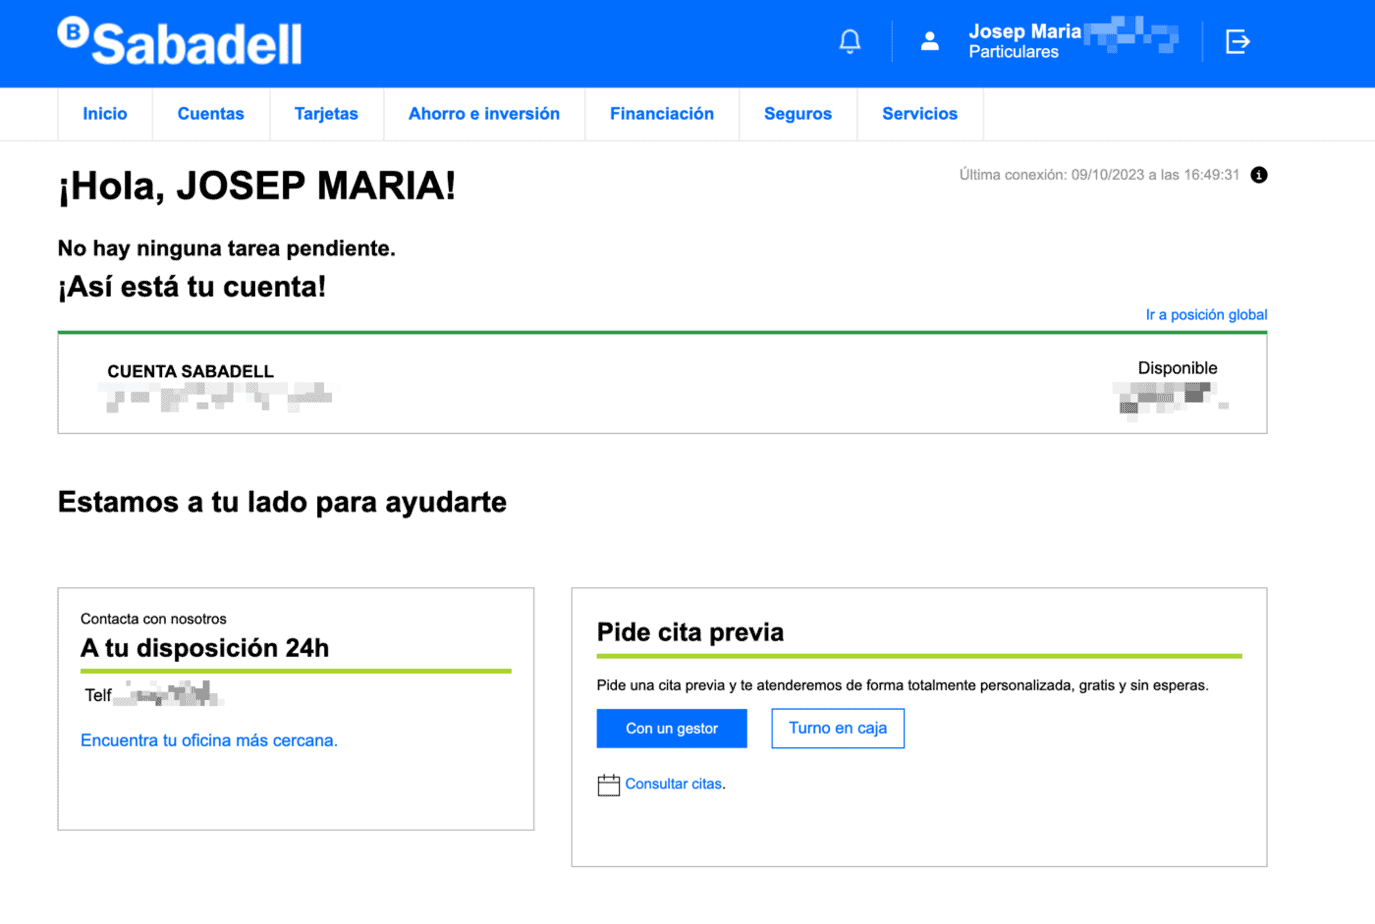Screen dimensions: 1375x924
Task: Open the notifications bell
Action: [x=850, y=42]
